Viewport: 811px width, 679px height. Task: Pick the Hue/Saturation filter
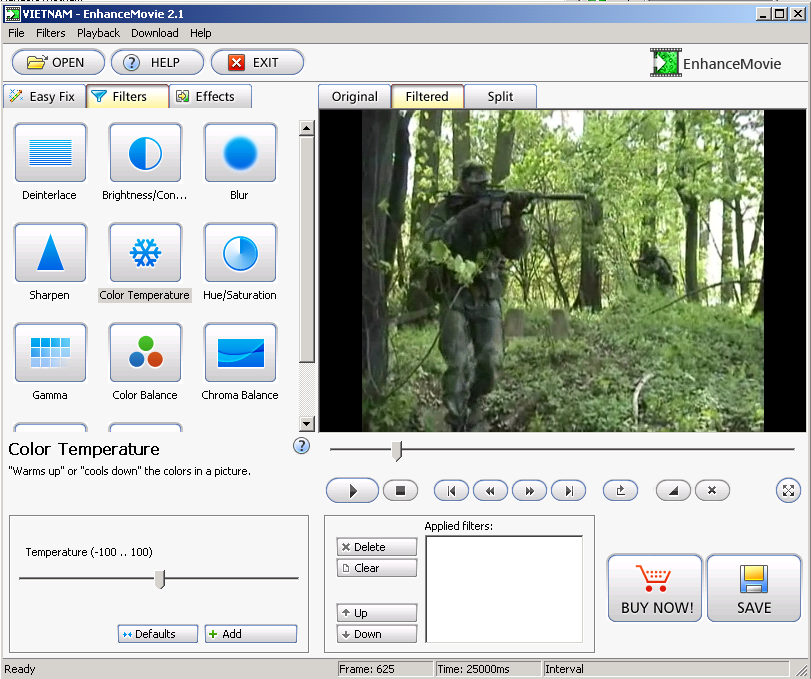point(240,253)
